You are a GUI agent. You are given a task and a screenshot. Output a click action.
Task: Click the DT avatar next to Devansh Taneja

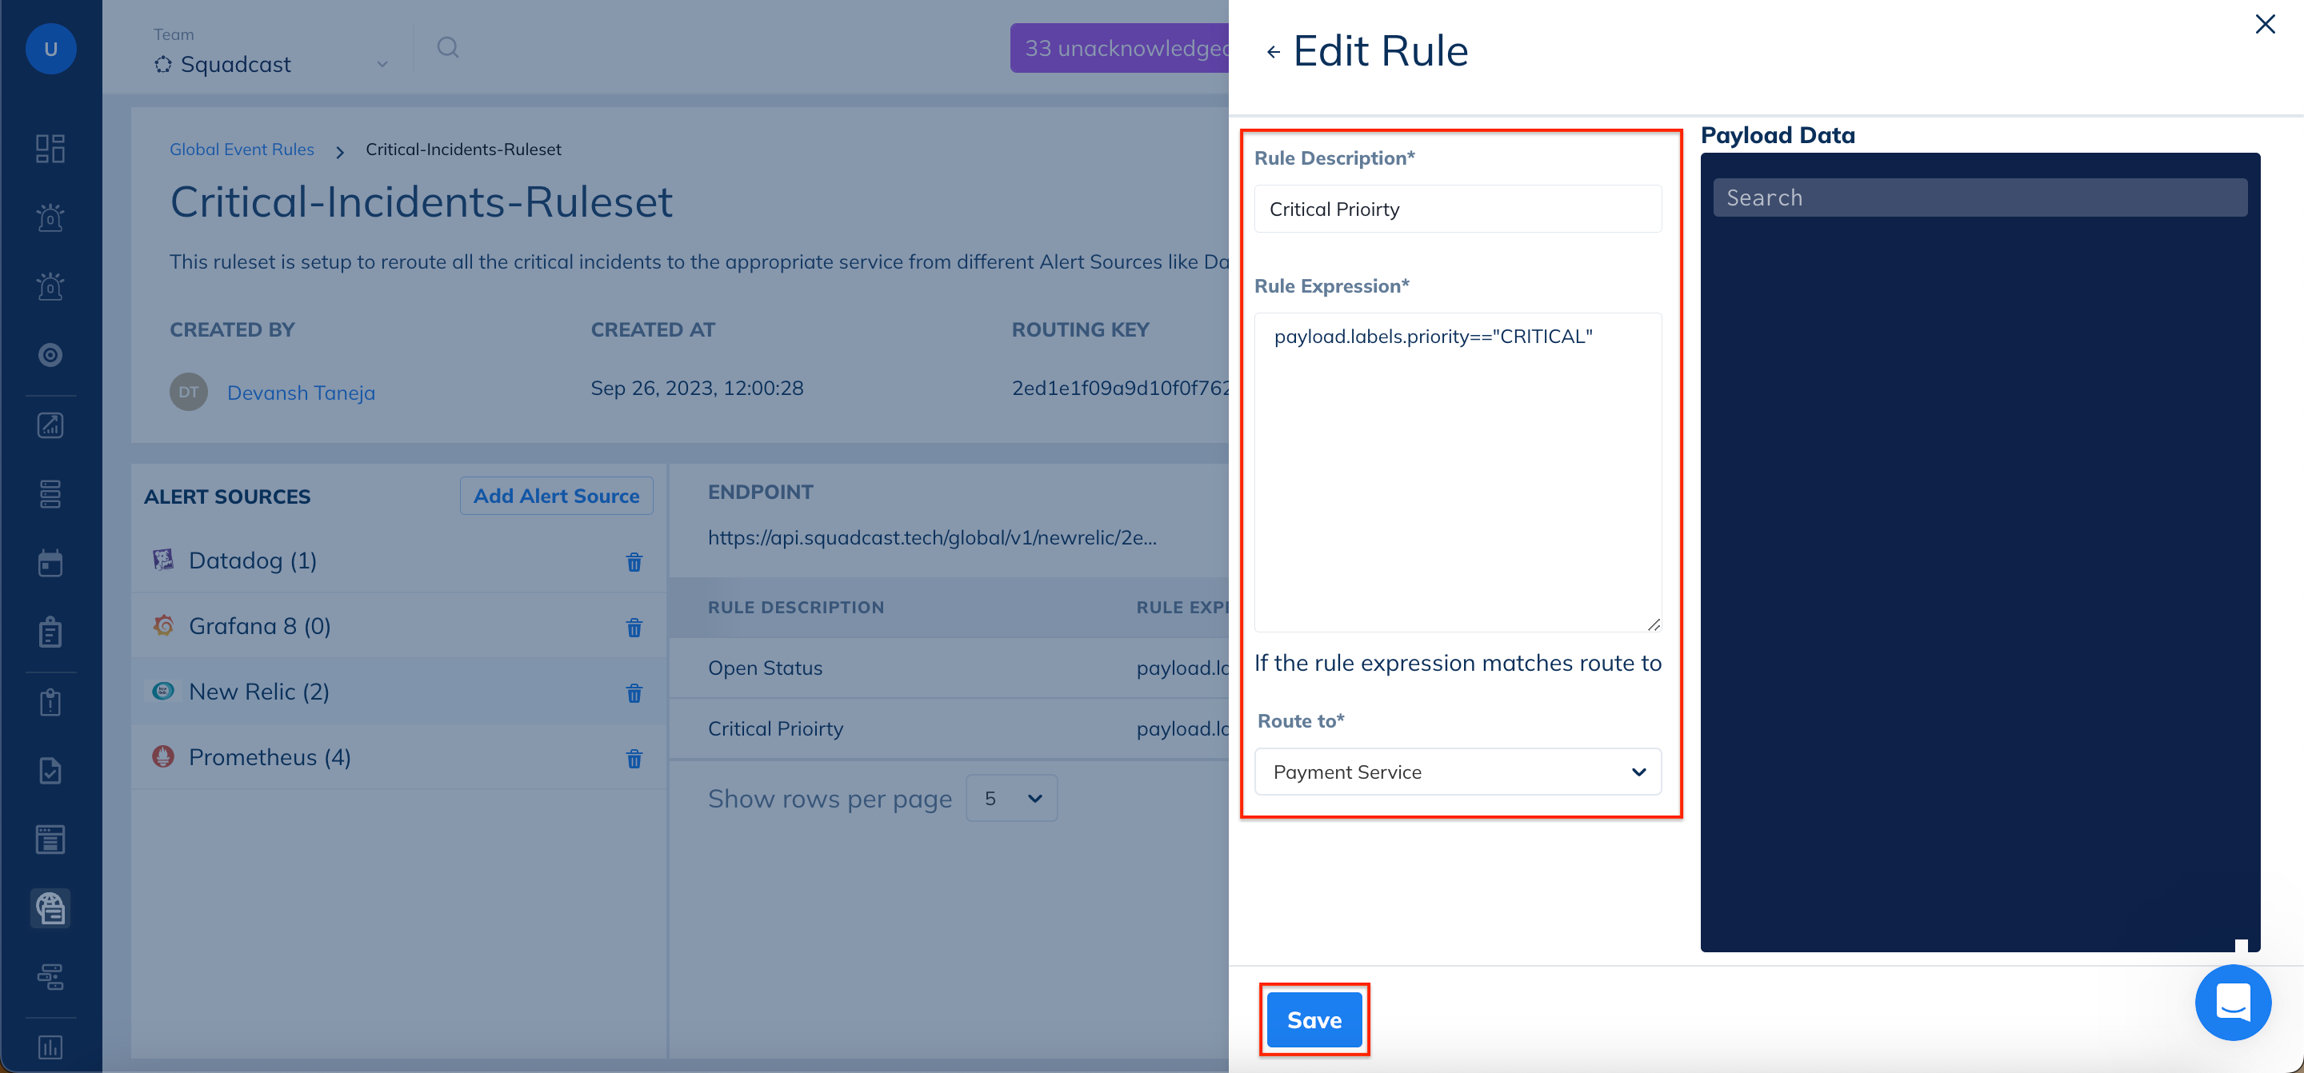(189, 392)
